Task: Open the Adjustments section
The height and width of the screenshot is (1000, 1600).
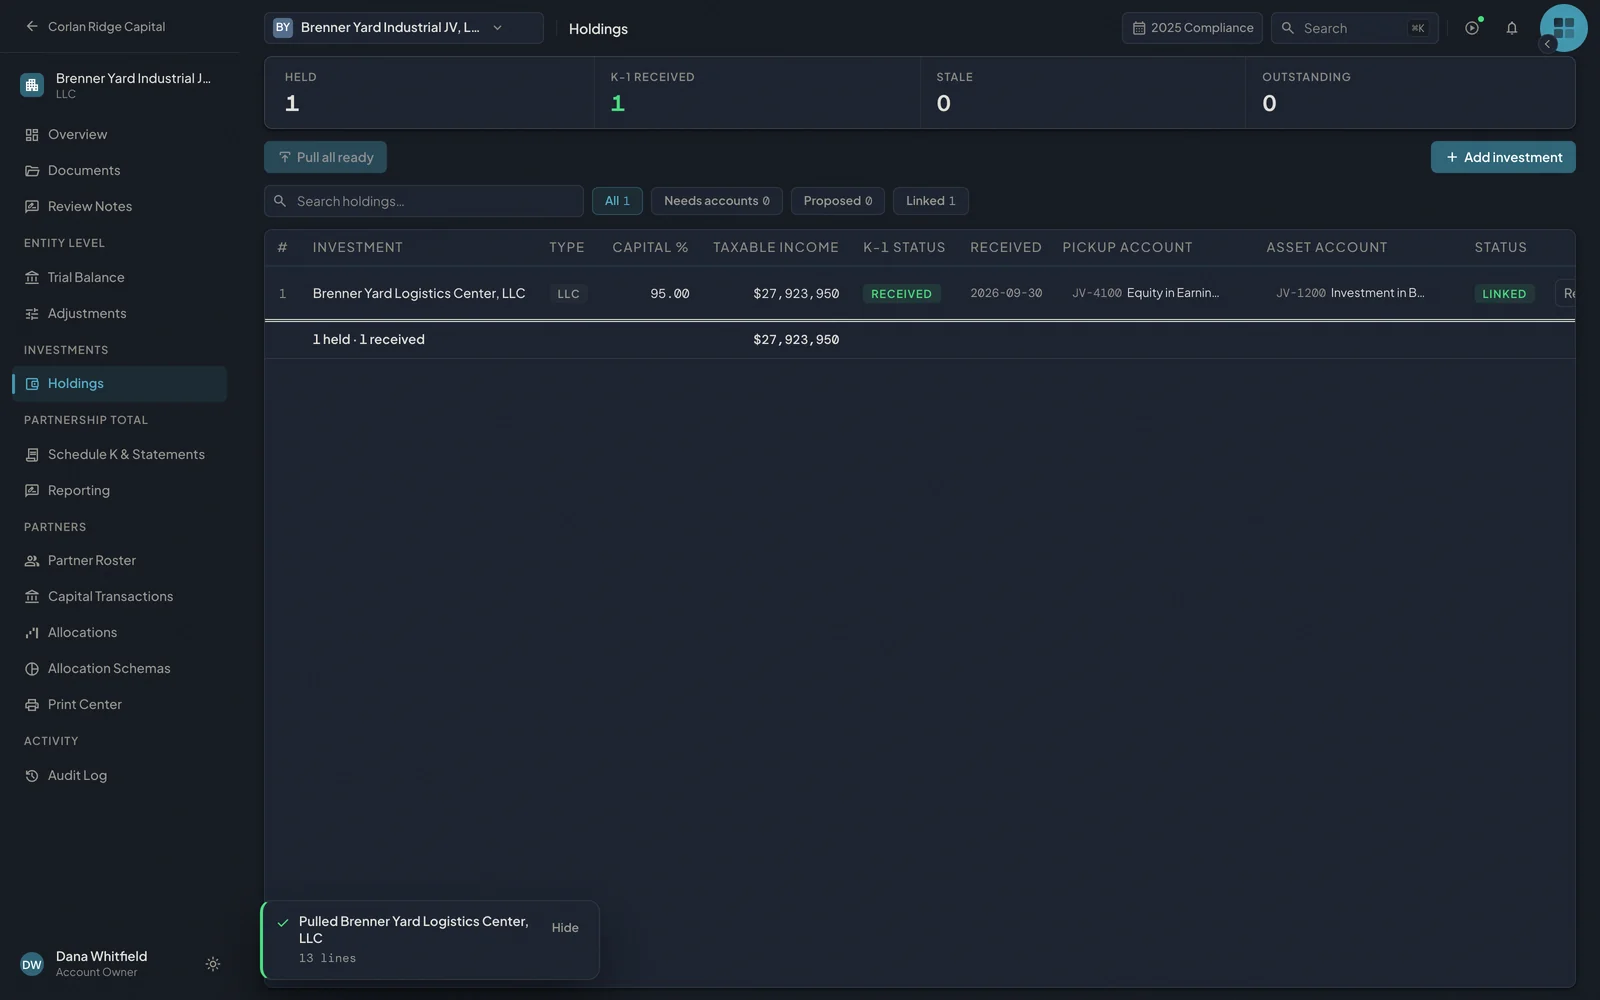Action: tap(119, 314)
